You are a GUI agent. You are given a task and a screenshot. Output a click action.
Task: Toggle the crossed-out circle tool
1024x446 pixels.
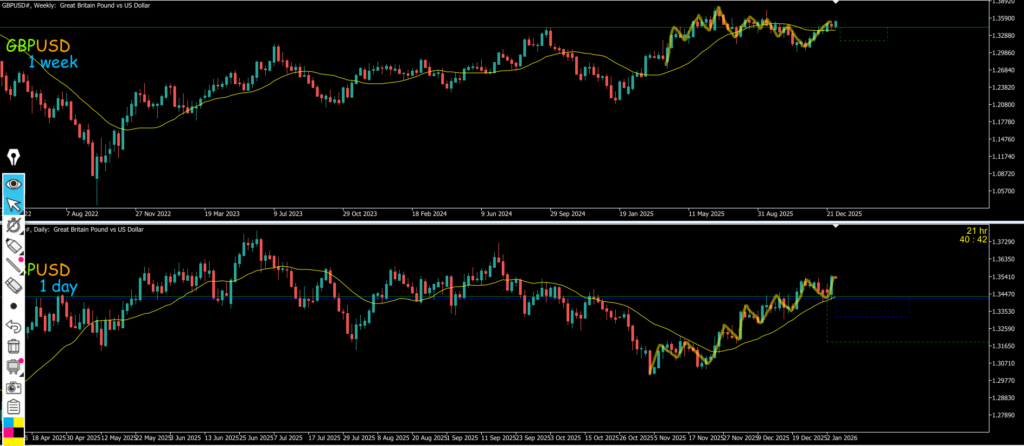click(x=14, y=227)
